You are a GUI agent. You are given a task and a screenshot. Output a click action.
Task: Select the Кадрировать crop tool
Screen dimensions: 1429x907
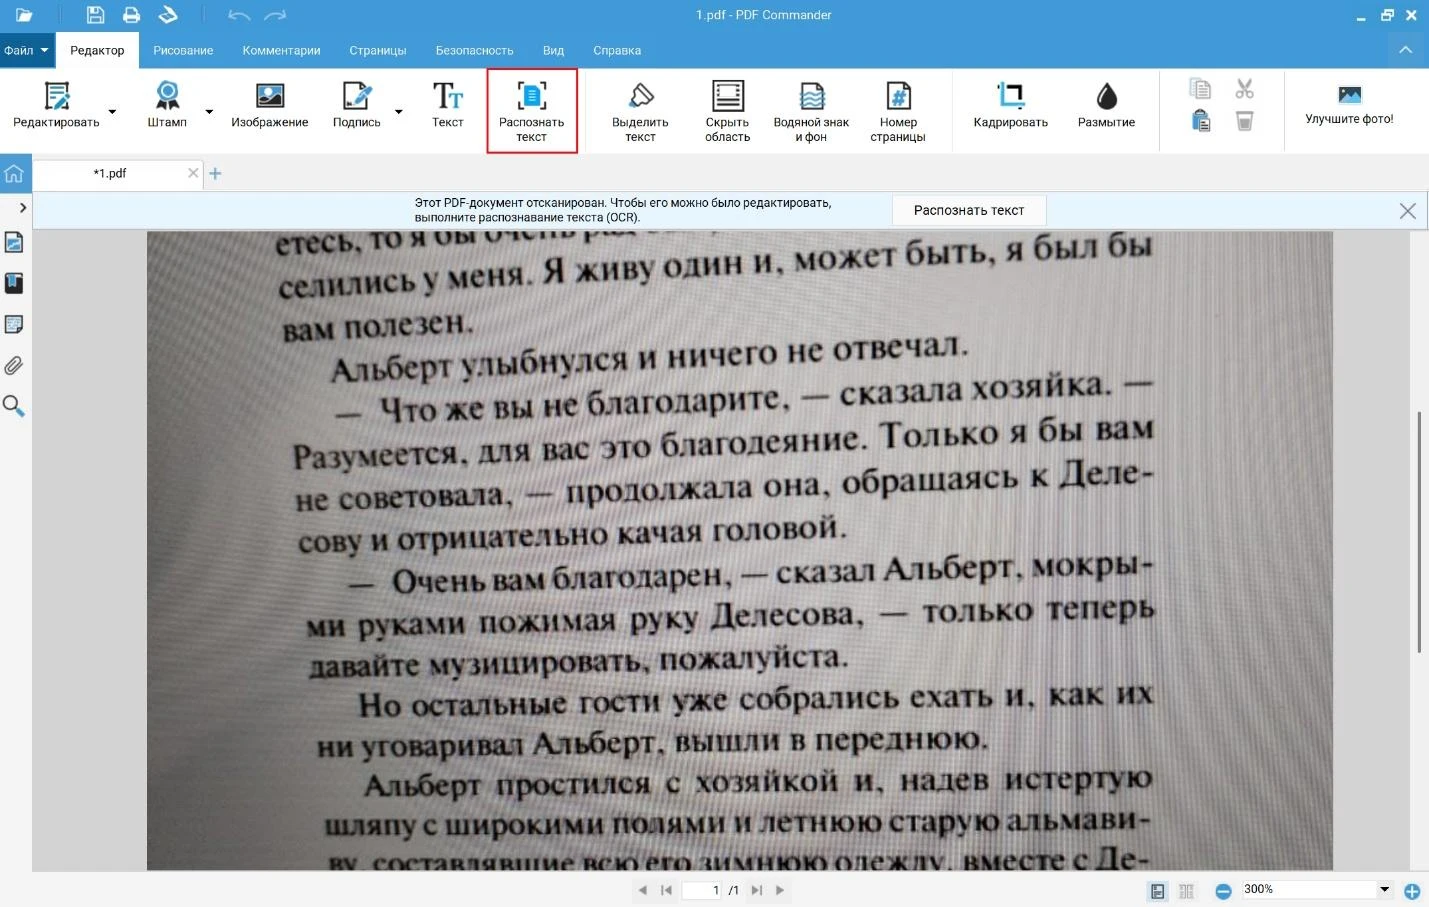(1011, 105)
